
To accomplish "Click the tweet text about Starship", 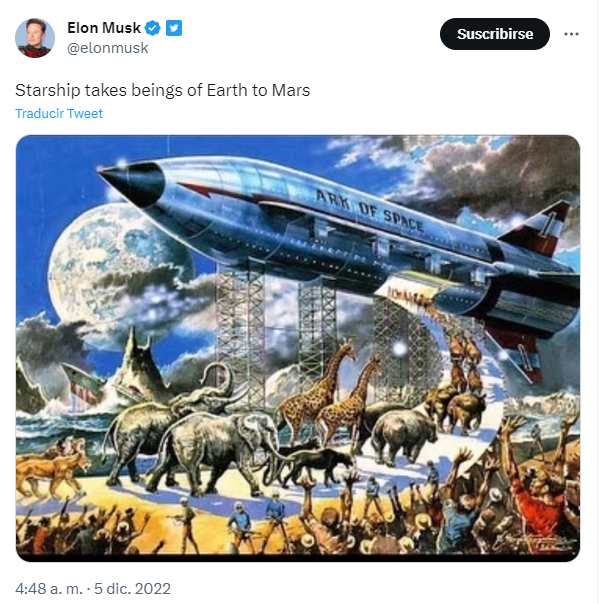I will point(163,90).
